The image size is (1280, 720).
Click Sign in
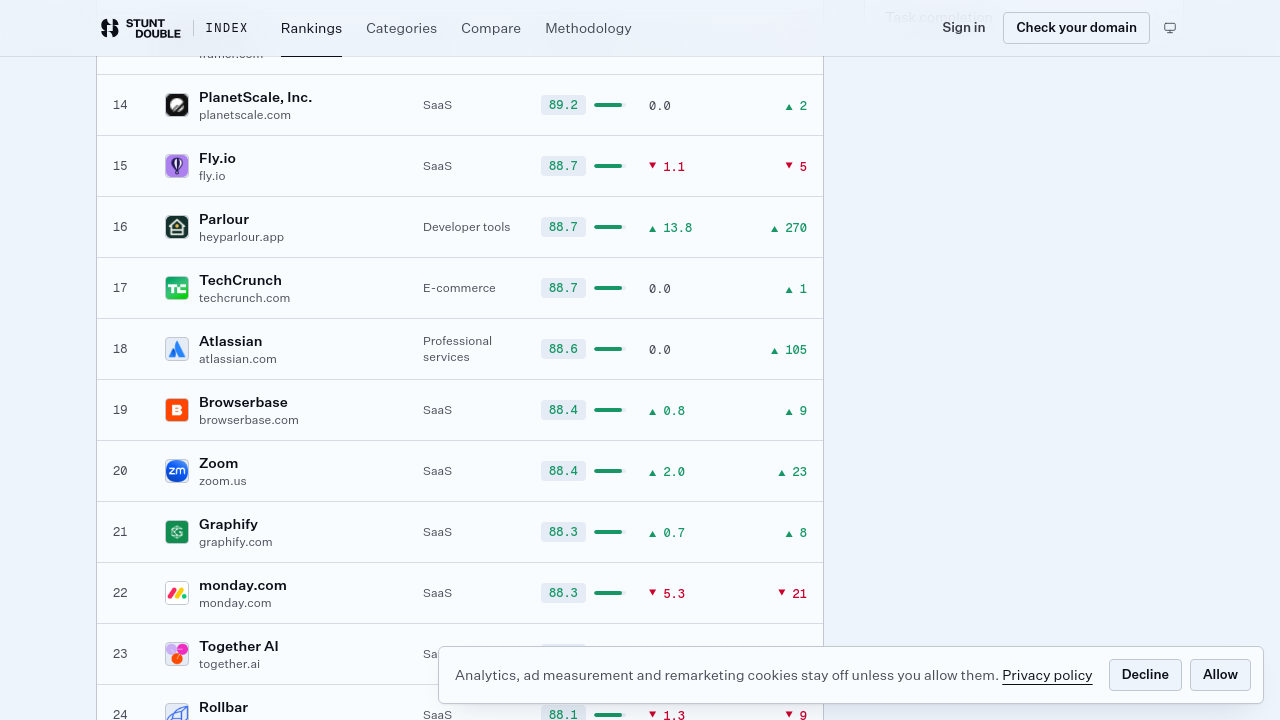(963, 27)
